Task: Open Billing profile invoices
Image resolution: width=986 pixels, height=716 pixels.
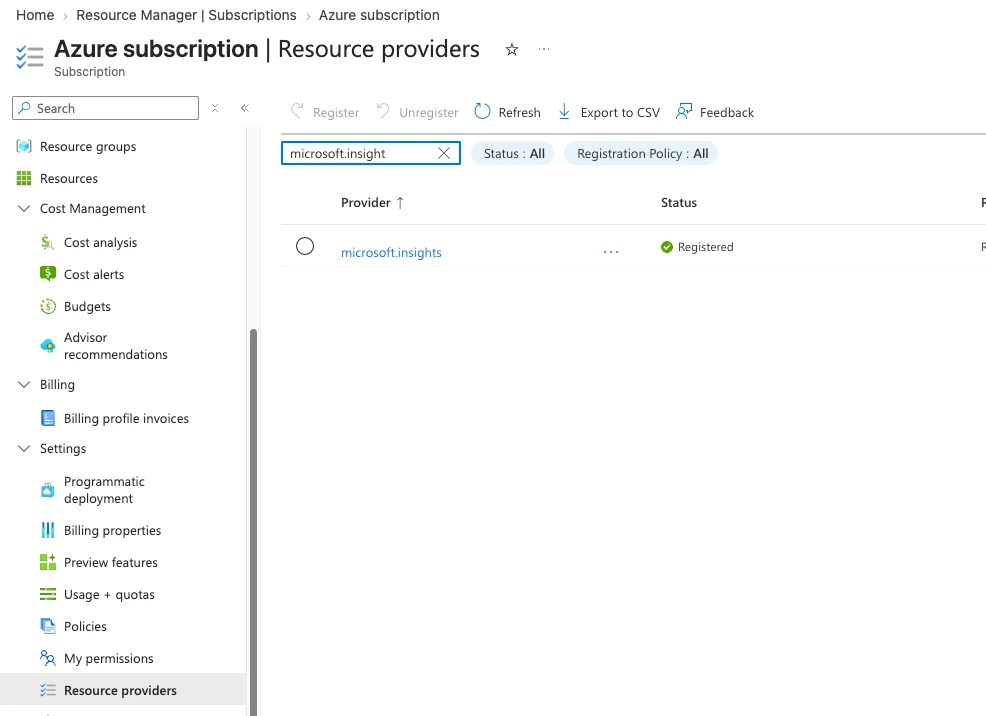Action: point(126,419)
